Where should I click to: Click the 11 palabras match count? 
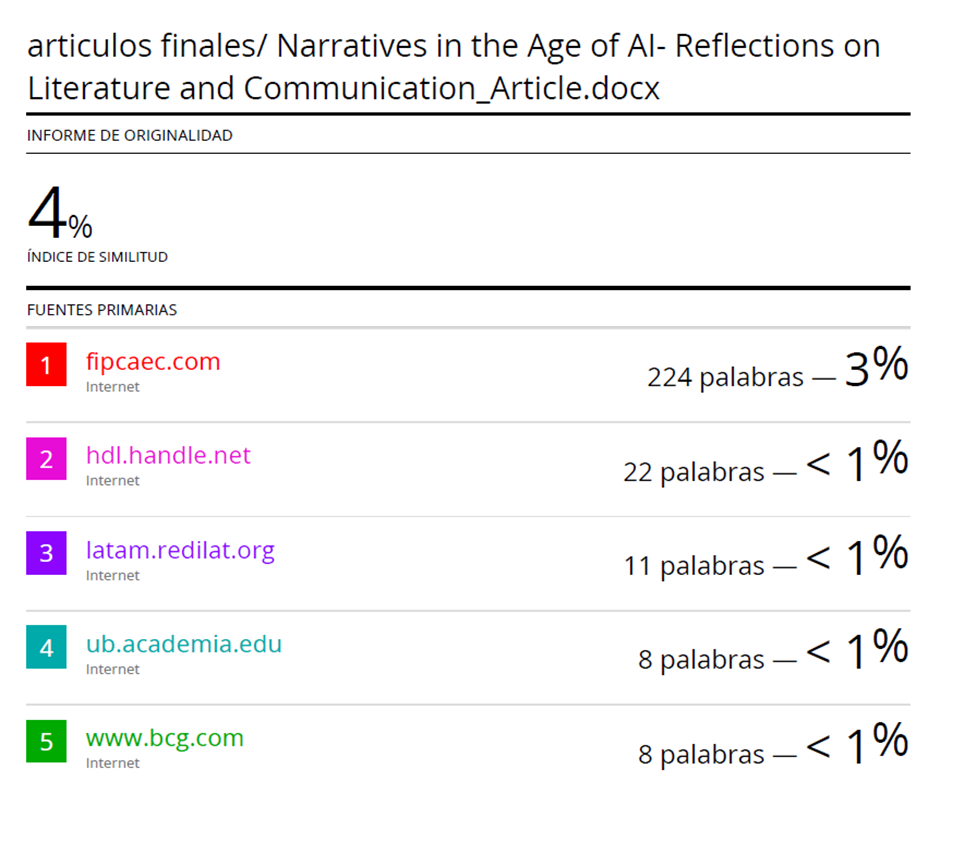click(694, 566)
